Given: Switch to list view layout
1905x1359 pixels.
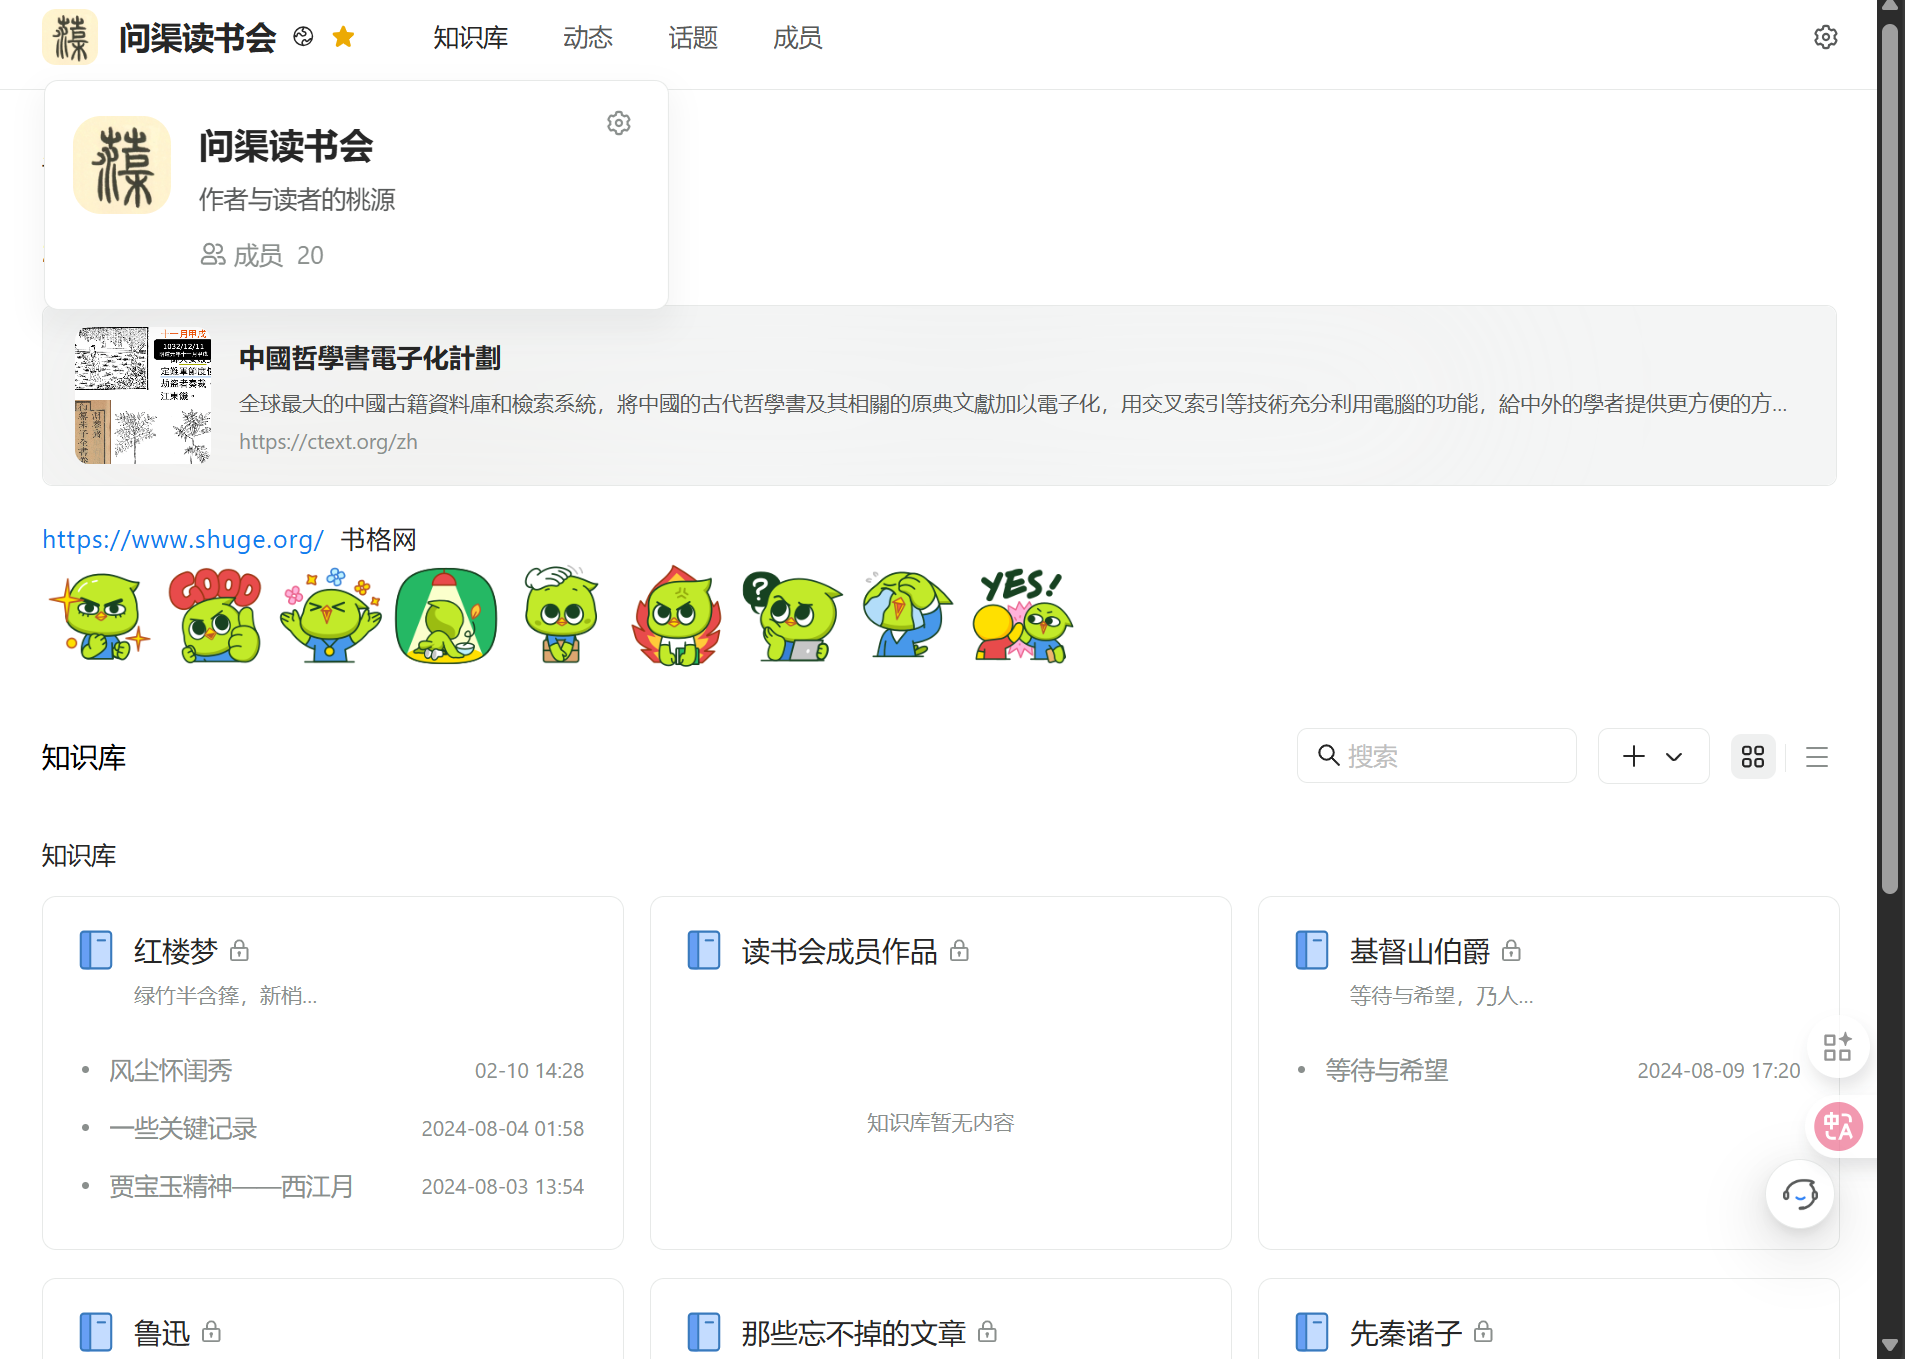Looking at the screenshot, I should pos(1816,757).
